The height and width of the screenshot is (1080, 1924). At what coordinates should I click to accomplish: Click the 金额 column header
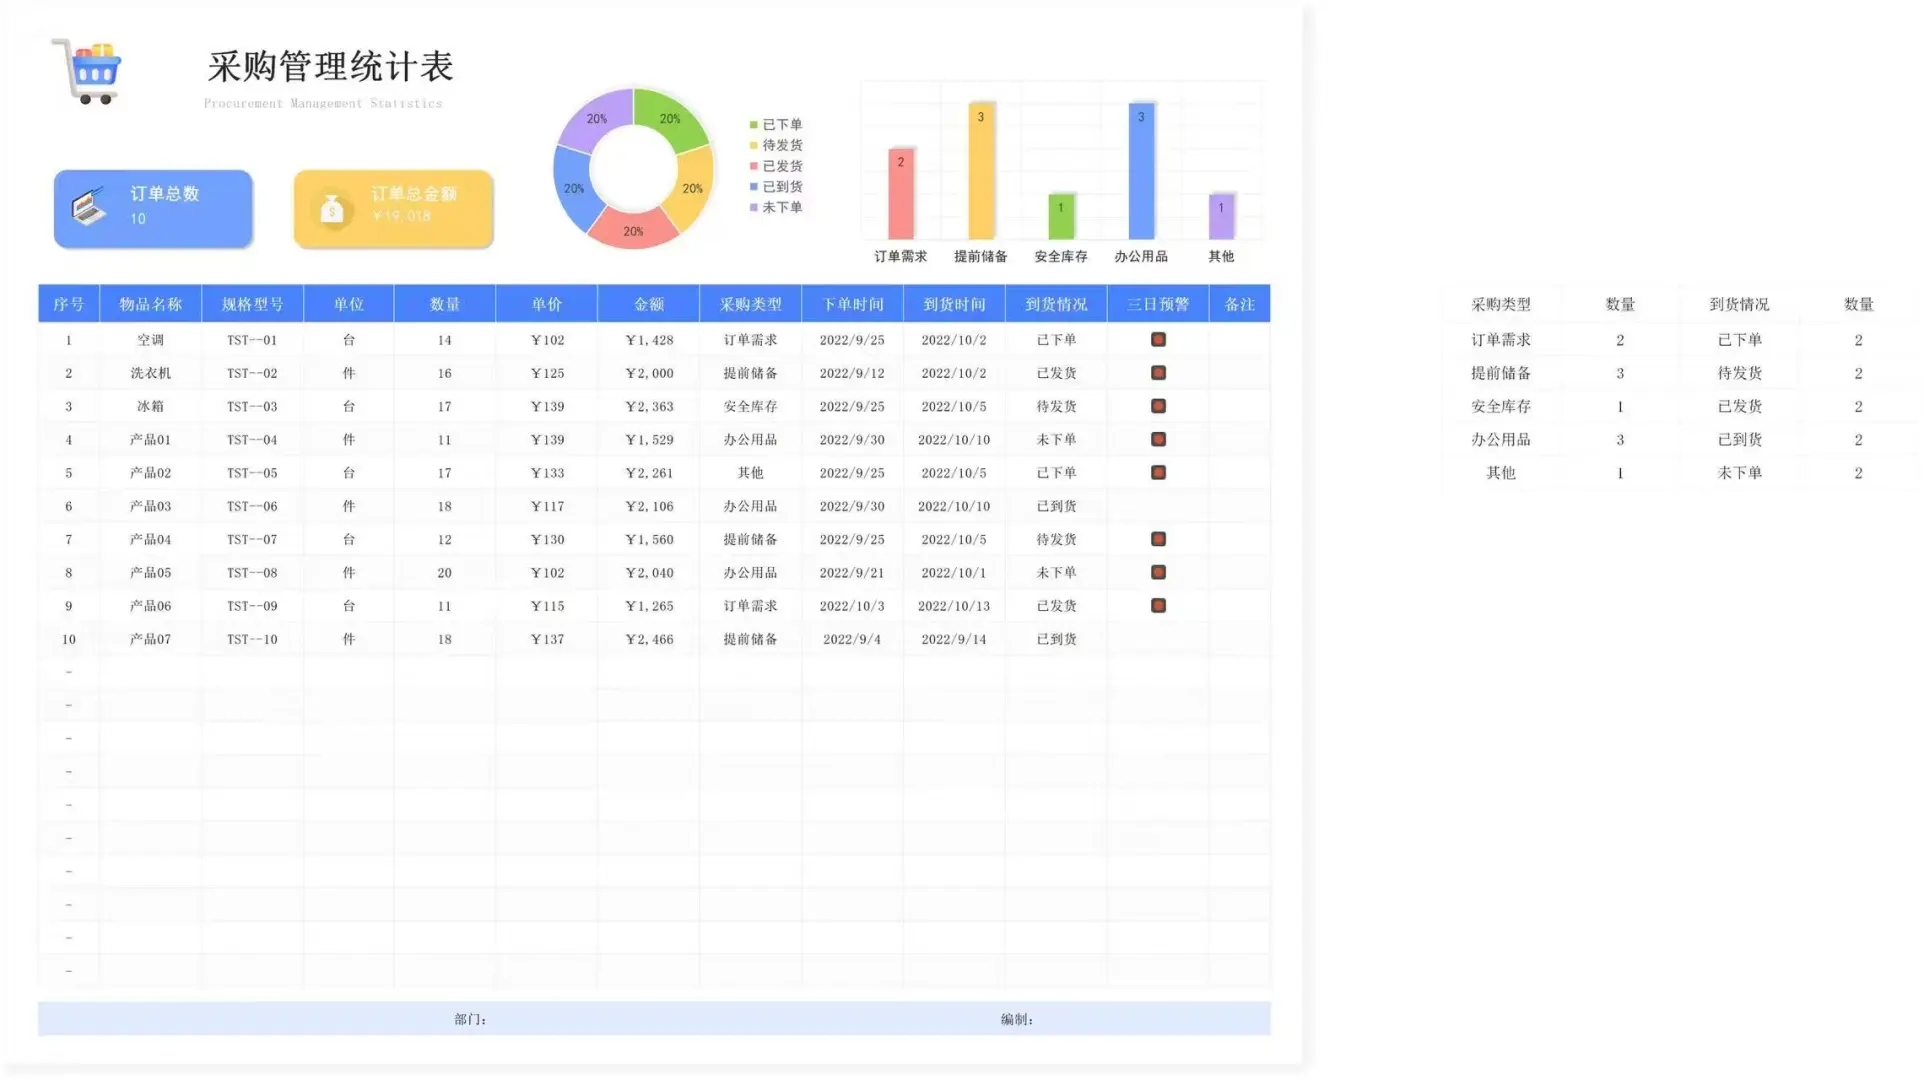point(649,304)
